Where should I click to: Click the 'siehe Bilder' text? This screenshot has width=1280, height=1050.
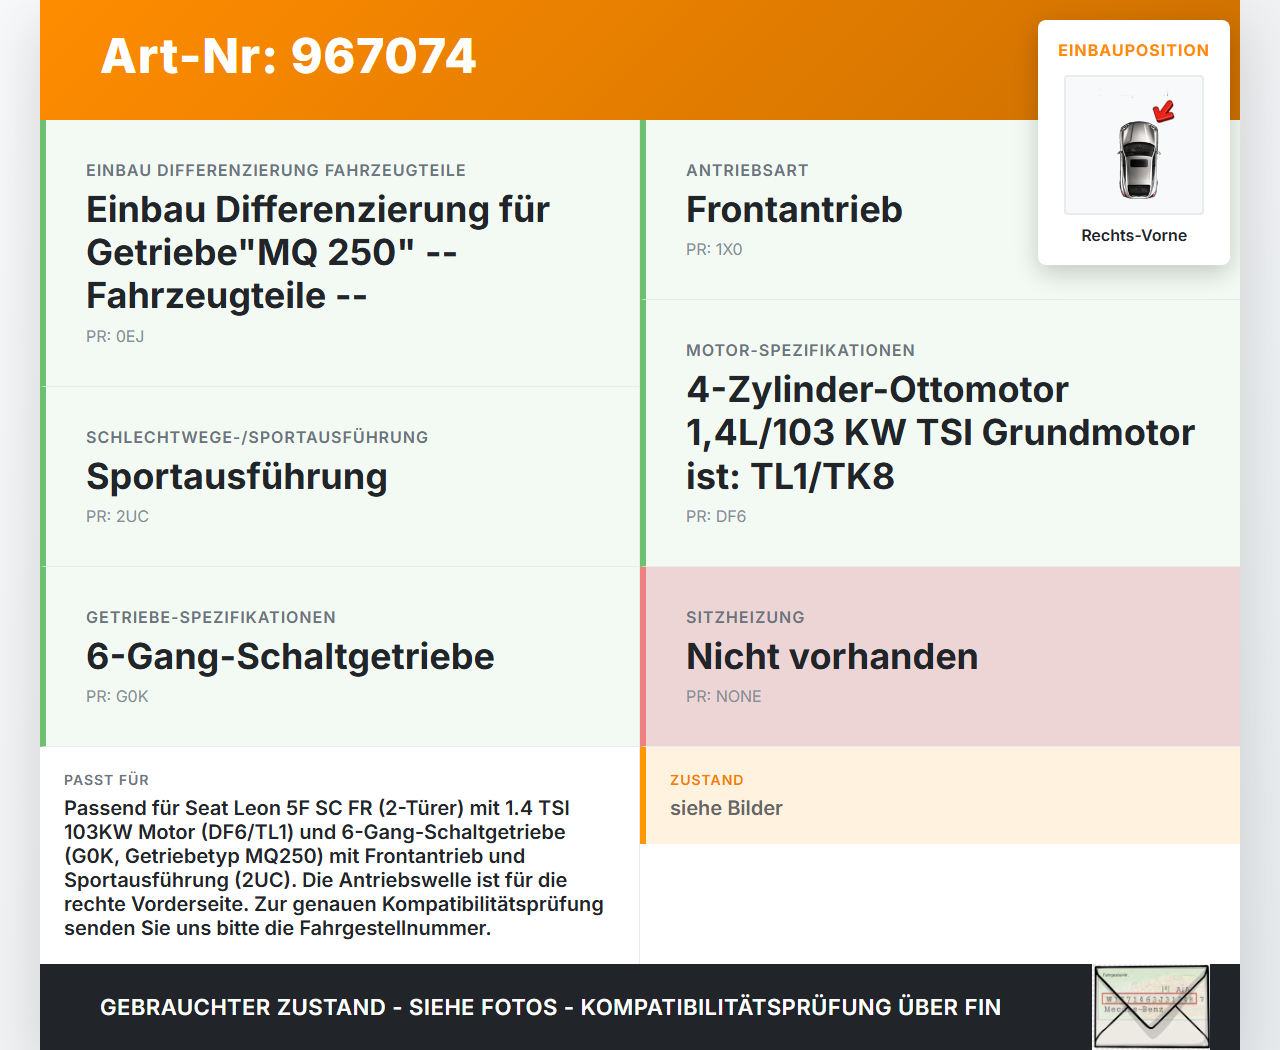coord(726,808)
